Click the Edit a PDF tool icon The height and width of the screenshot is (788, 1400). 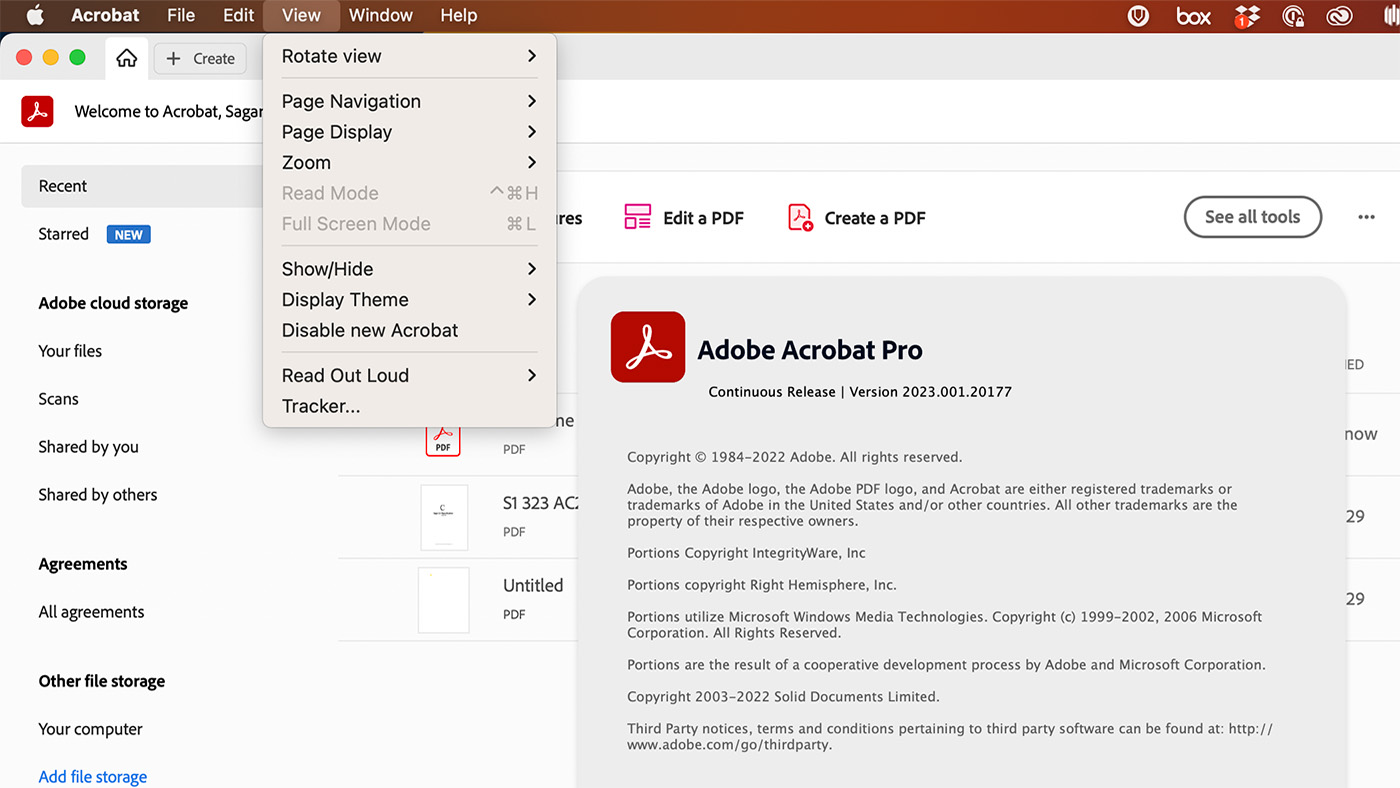click(637, 217)
